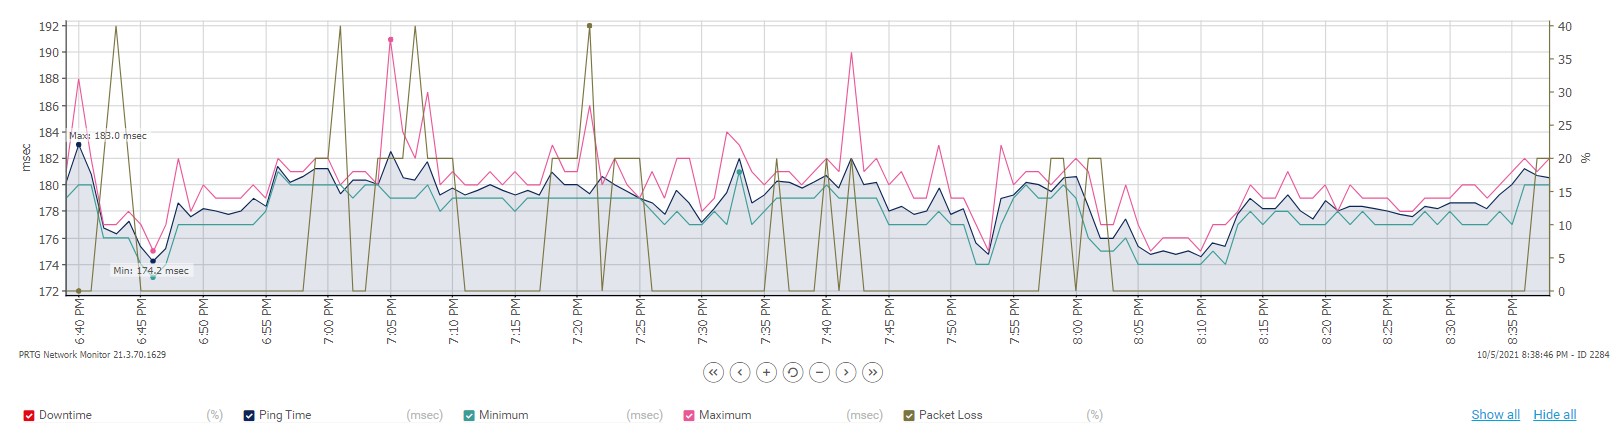Toggle the Minimum series checkbox
This screenshot has height=447, width=1622.
pyautogui.click(x=469, y=415)
